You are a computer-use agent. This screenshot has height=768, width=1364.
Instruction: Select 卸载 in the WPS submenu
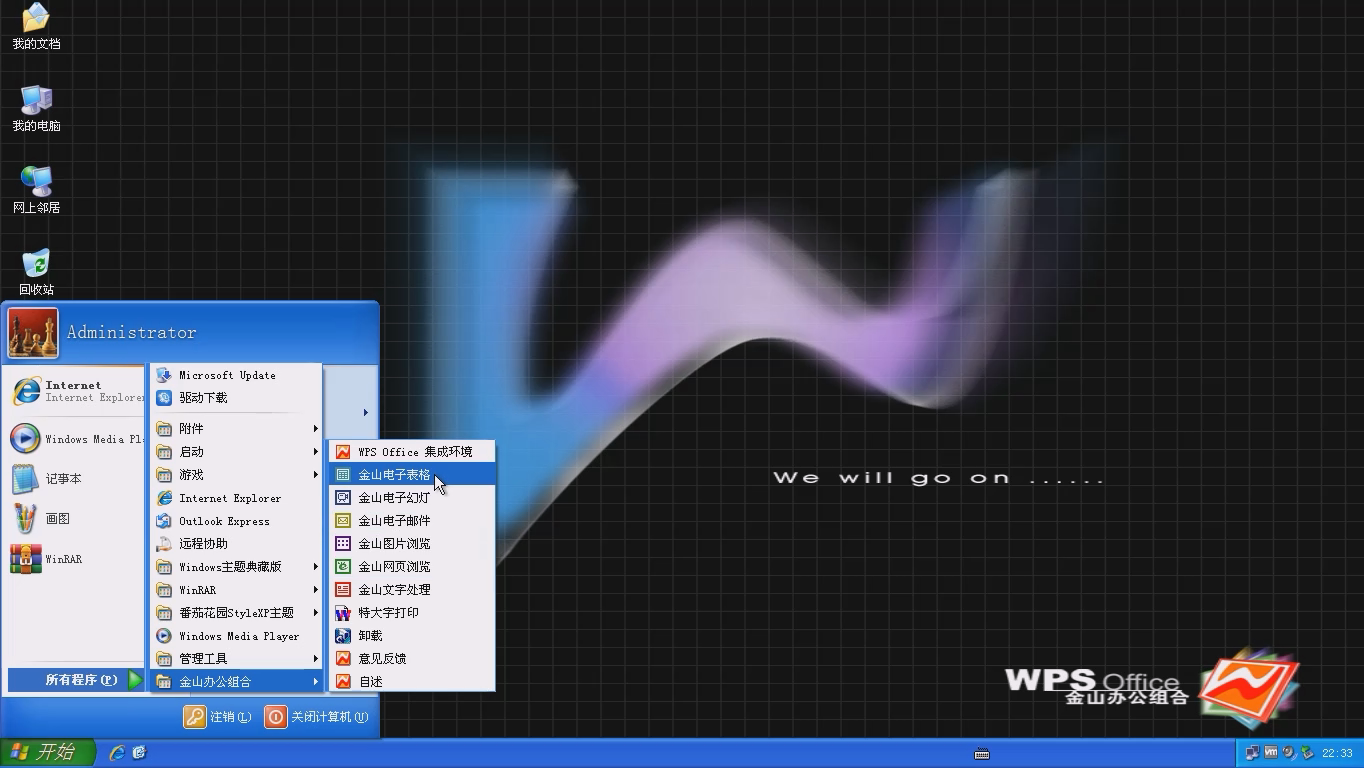pos(412,636)
